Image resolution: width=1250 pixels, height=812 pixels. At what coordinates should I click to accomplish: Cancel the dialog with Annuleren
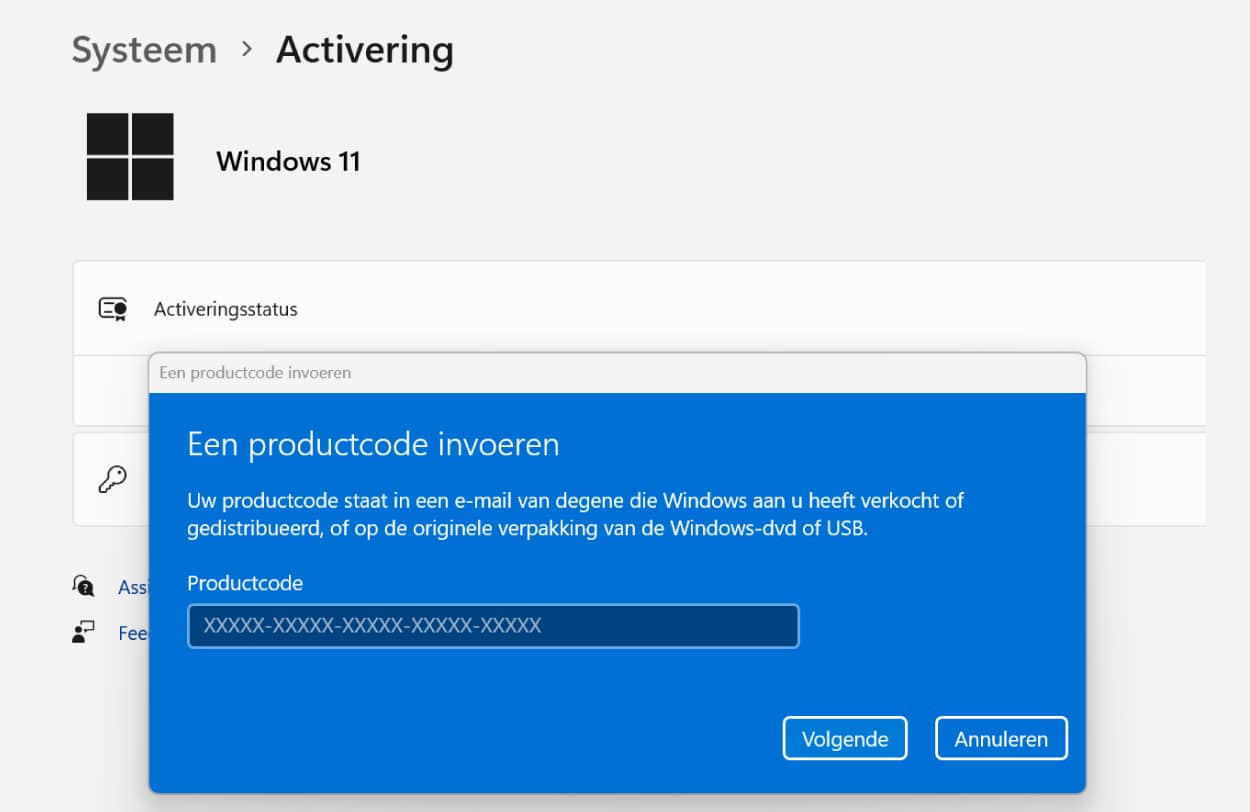(x=1001, y=739)
